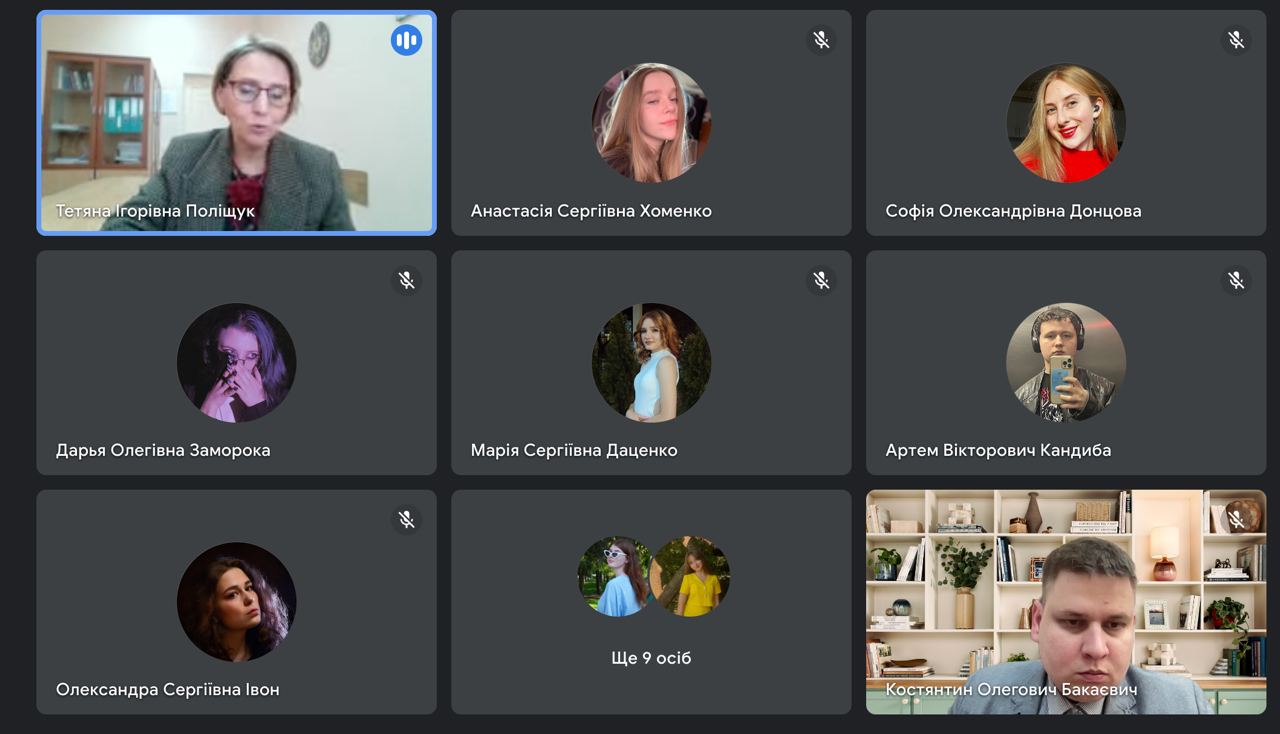The image size is (1280, 734).
Task: Click muted mic icon on Марія Даценко's tile
Action: click(821, 280)
